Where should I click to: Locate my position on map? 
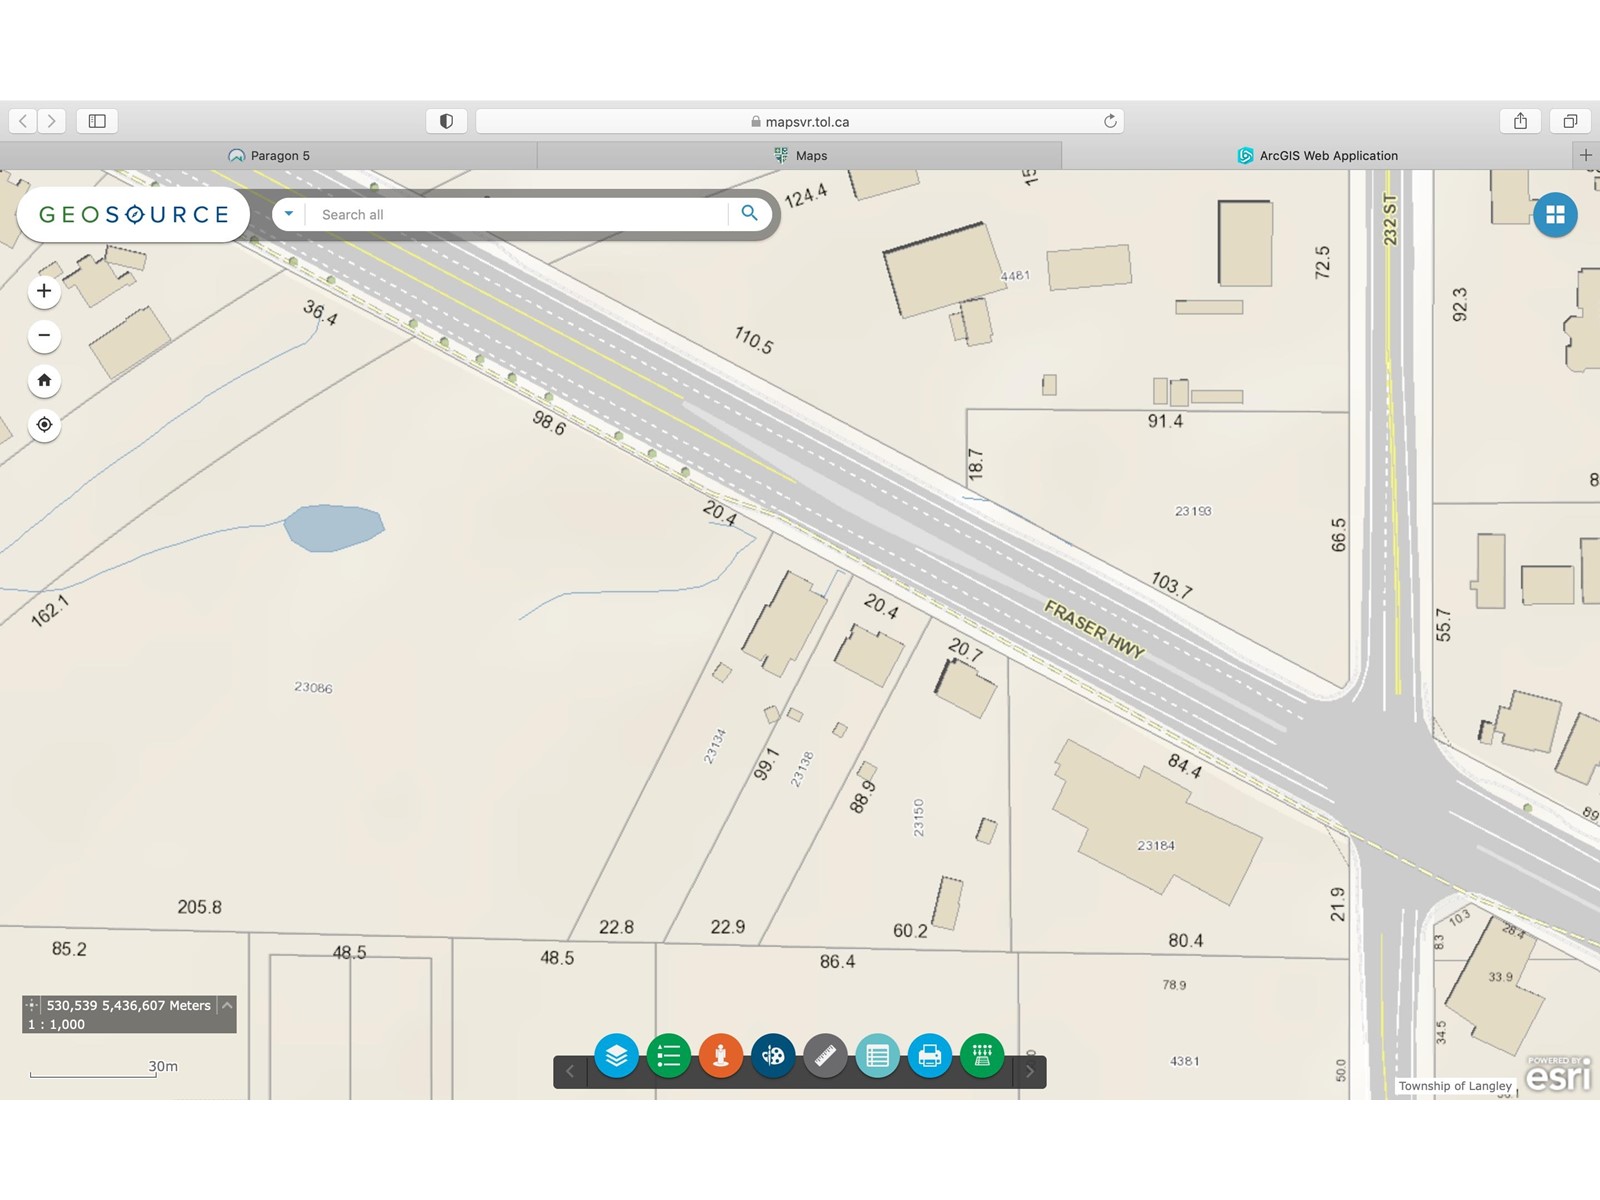pyautogui.click(x=44, y=425)
